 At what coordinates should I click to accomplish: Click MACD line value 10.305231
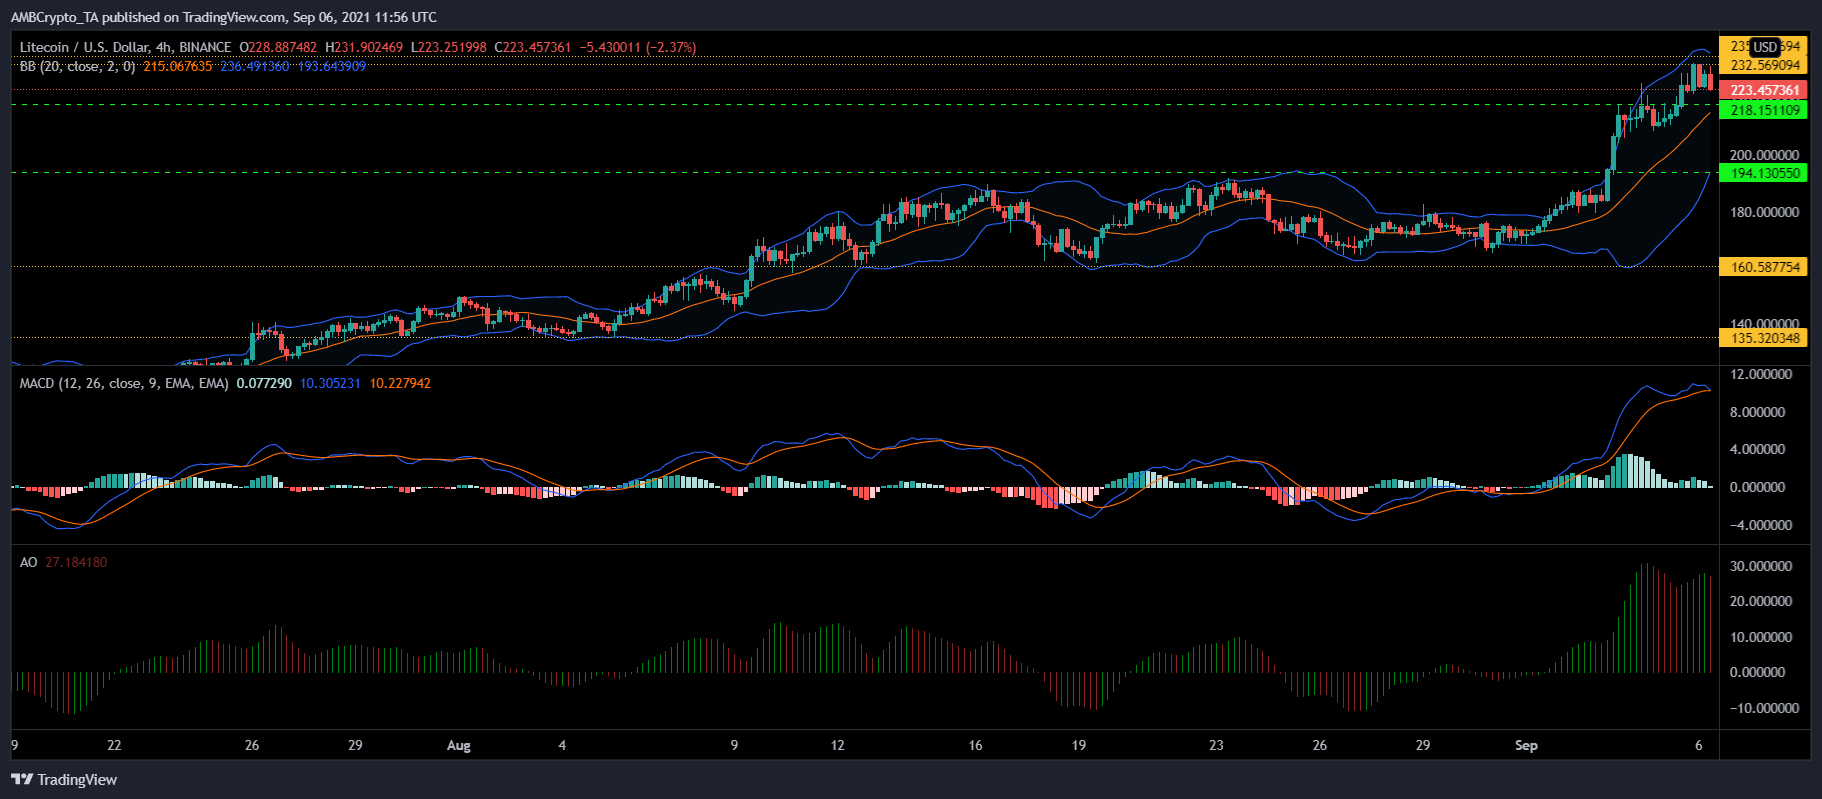330,383
